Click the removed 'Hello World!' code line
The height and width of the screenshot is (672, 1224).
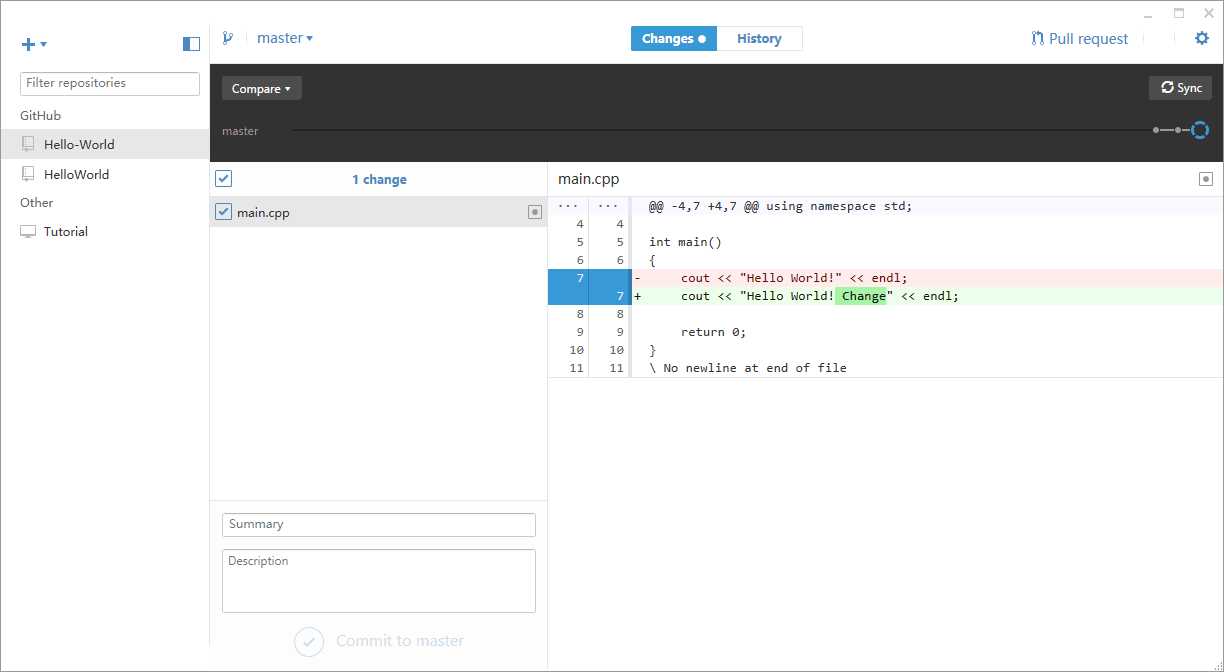click(x=794, y=278)
